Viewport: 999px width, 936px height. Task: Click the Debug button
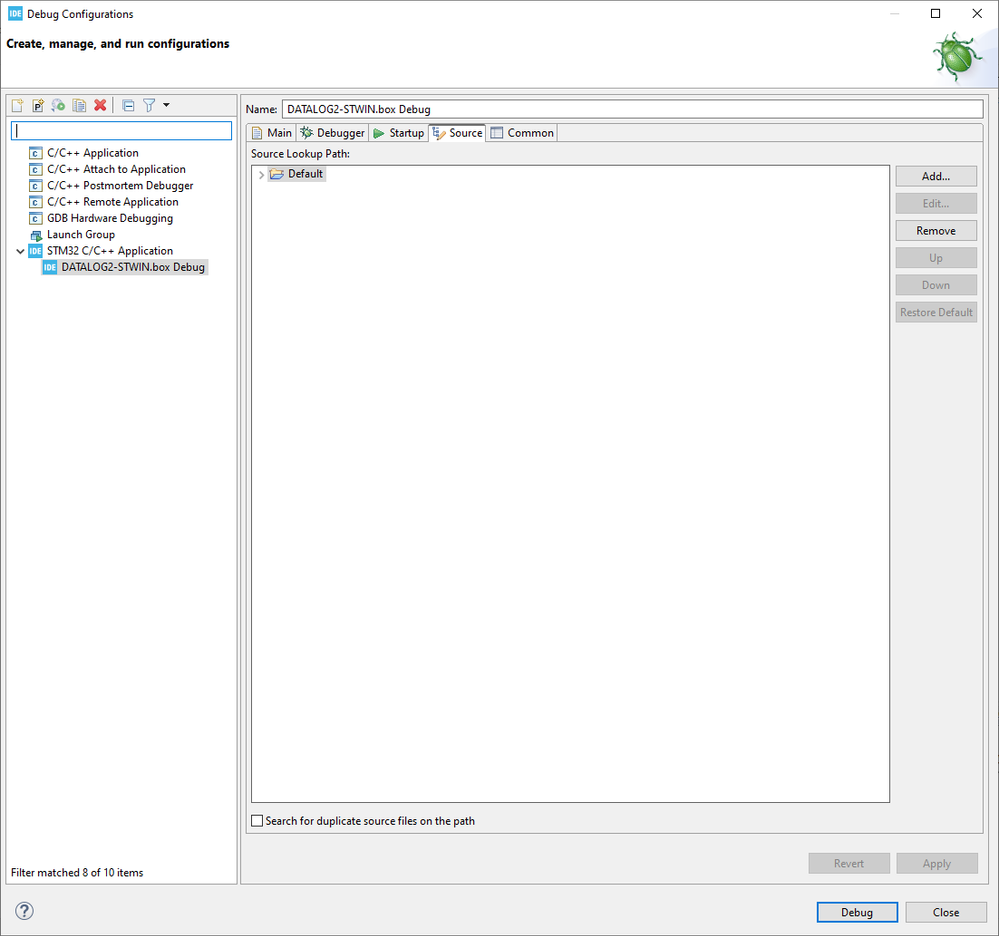click(858, 912)
